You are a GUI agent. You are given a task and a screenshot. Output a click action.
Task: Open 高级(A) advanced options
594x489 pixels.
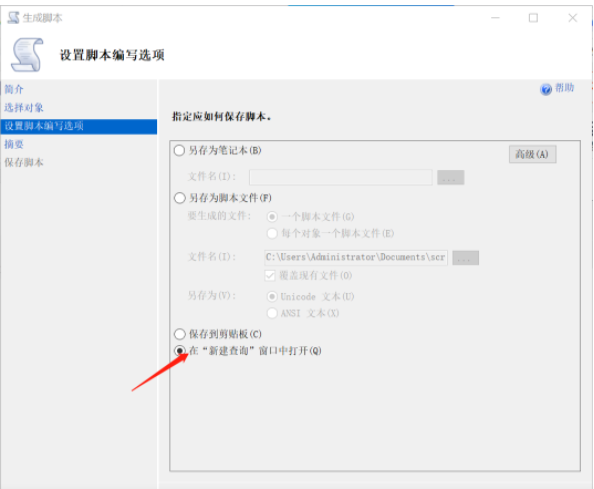(532, 155)
